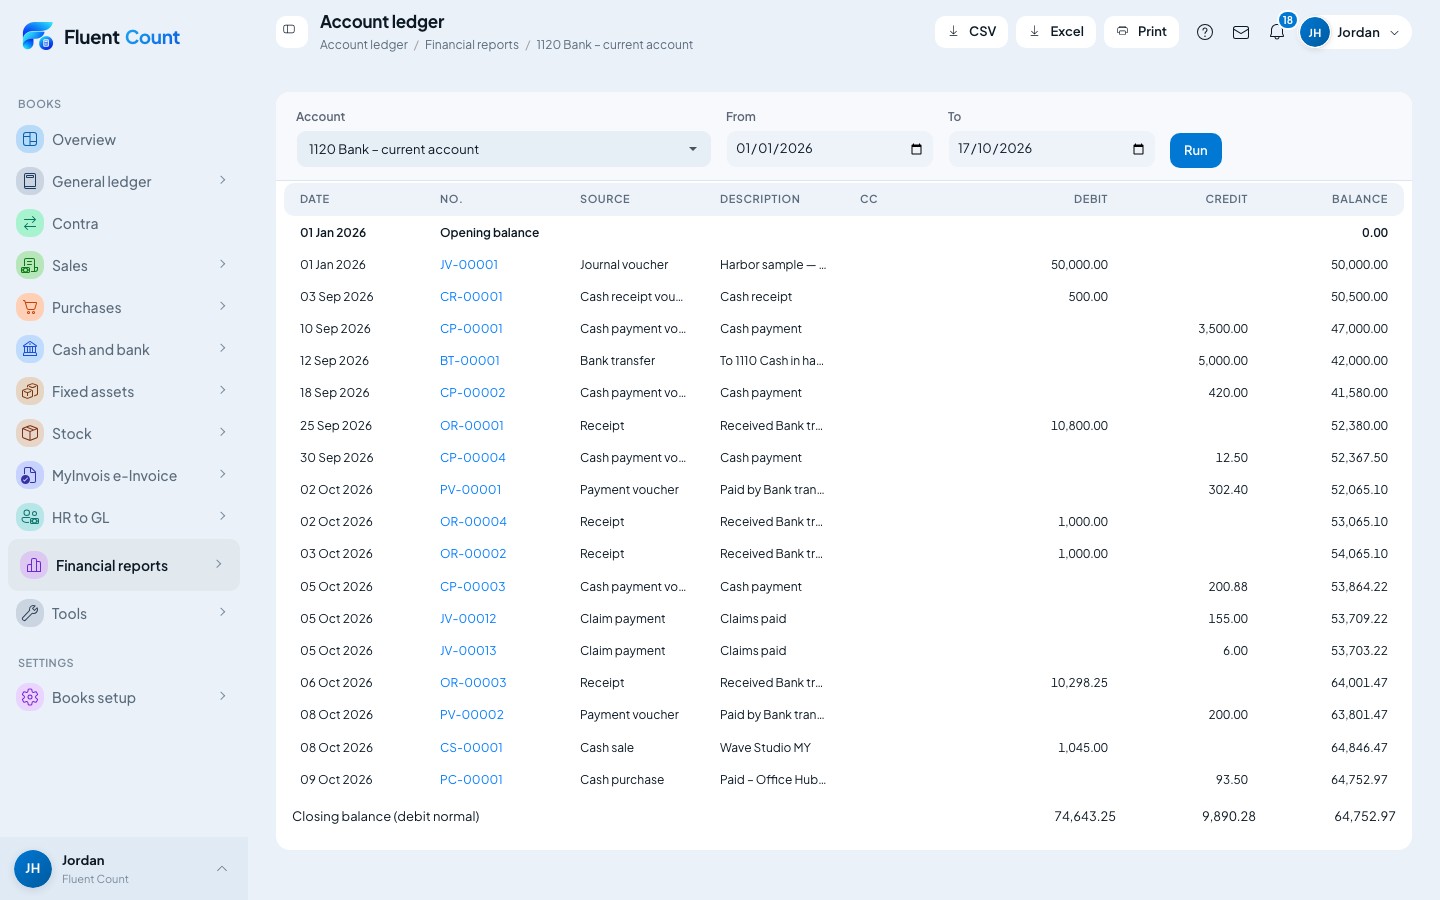The width and height of the screenshot is (1440, 900).
Task: Click Financial reports breadcrumb link
Action: [x=471, y=45]
